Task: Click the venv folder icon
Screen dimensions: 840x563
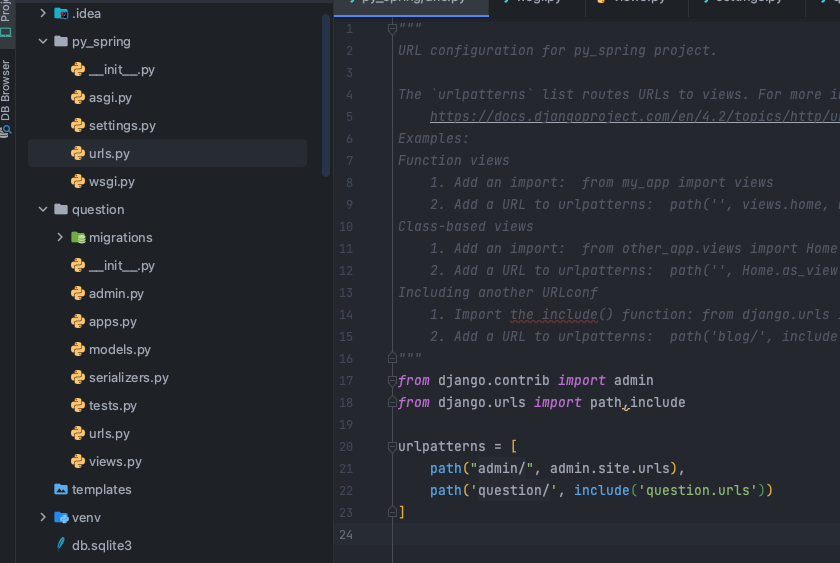Action: pos(61,517)
